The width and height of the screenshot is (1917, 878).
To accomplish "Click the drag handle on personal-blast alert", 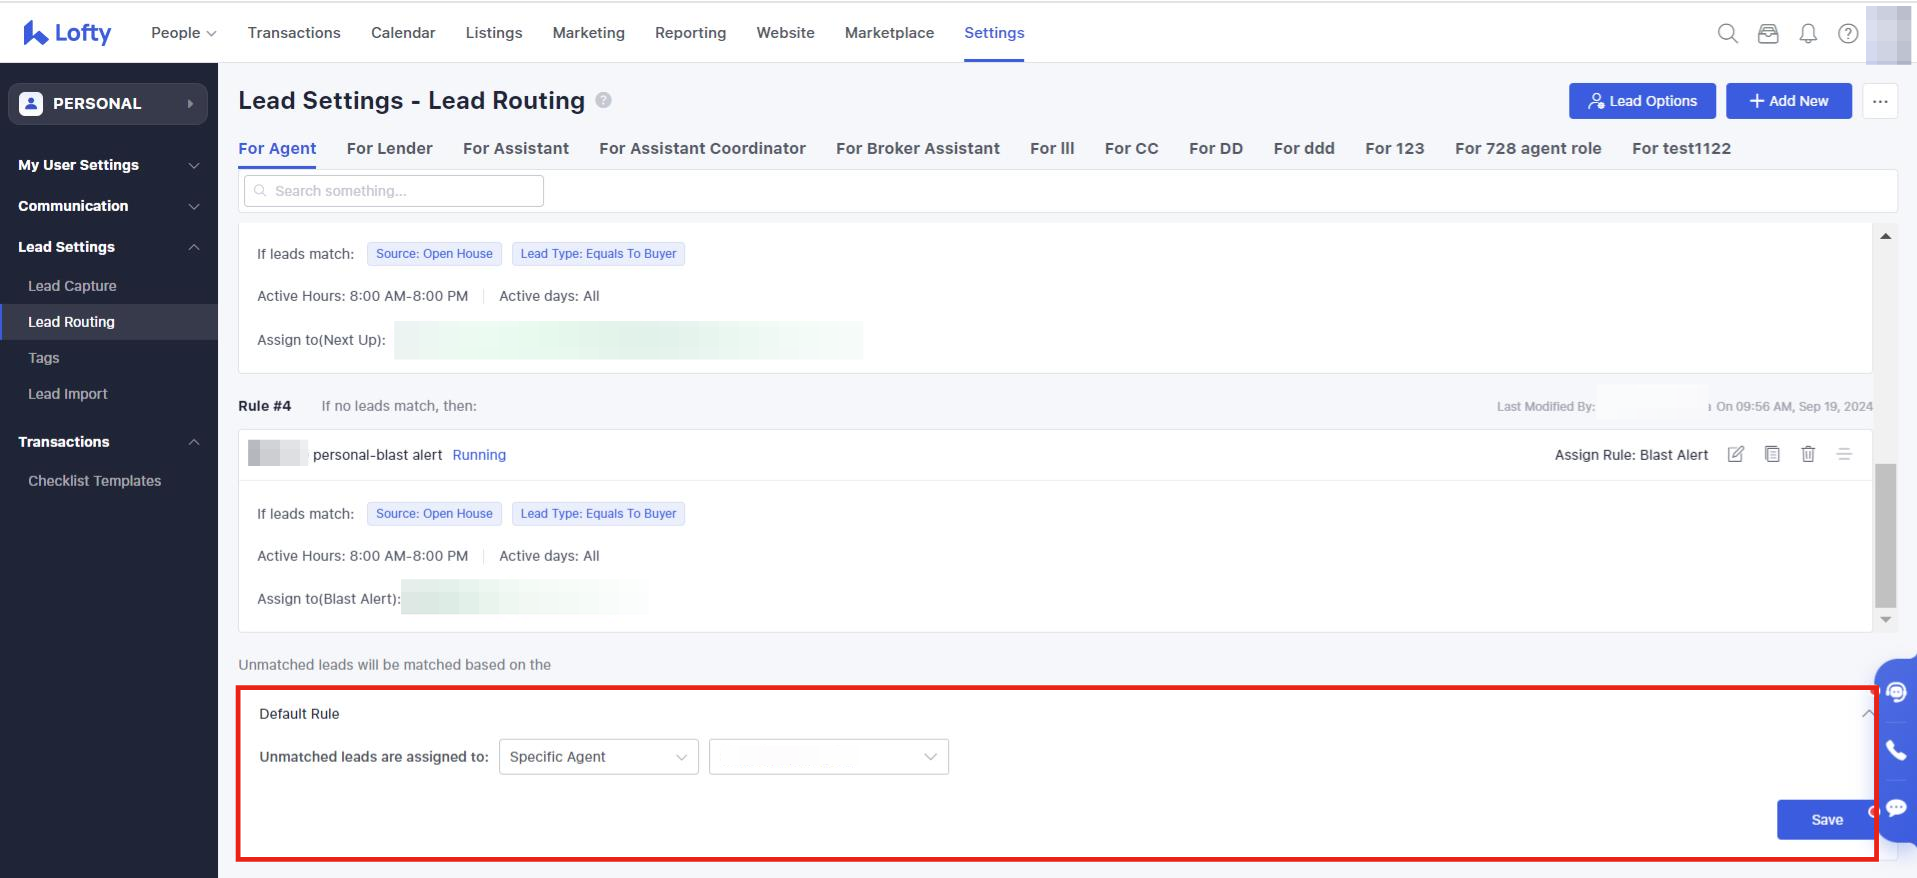I will pos(1844,454).
